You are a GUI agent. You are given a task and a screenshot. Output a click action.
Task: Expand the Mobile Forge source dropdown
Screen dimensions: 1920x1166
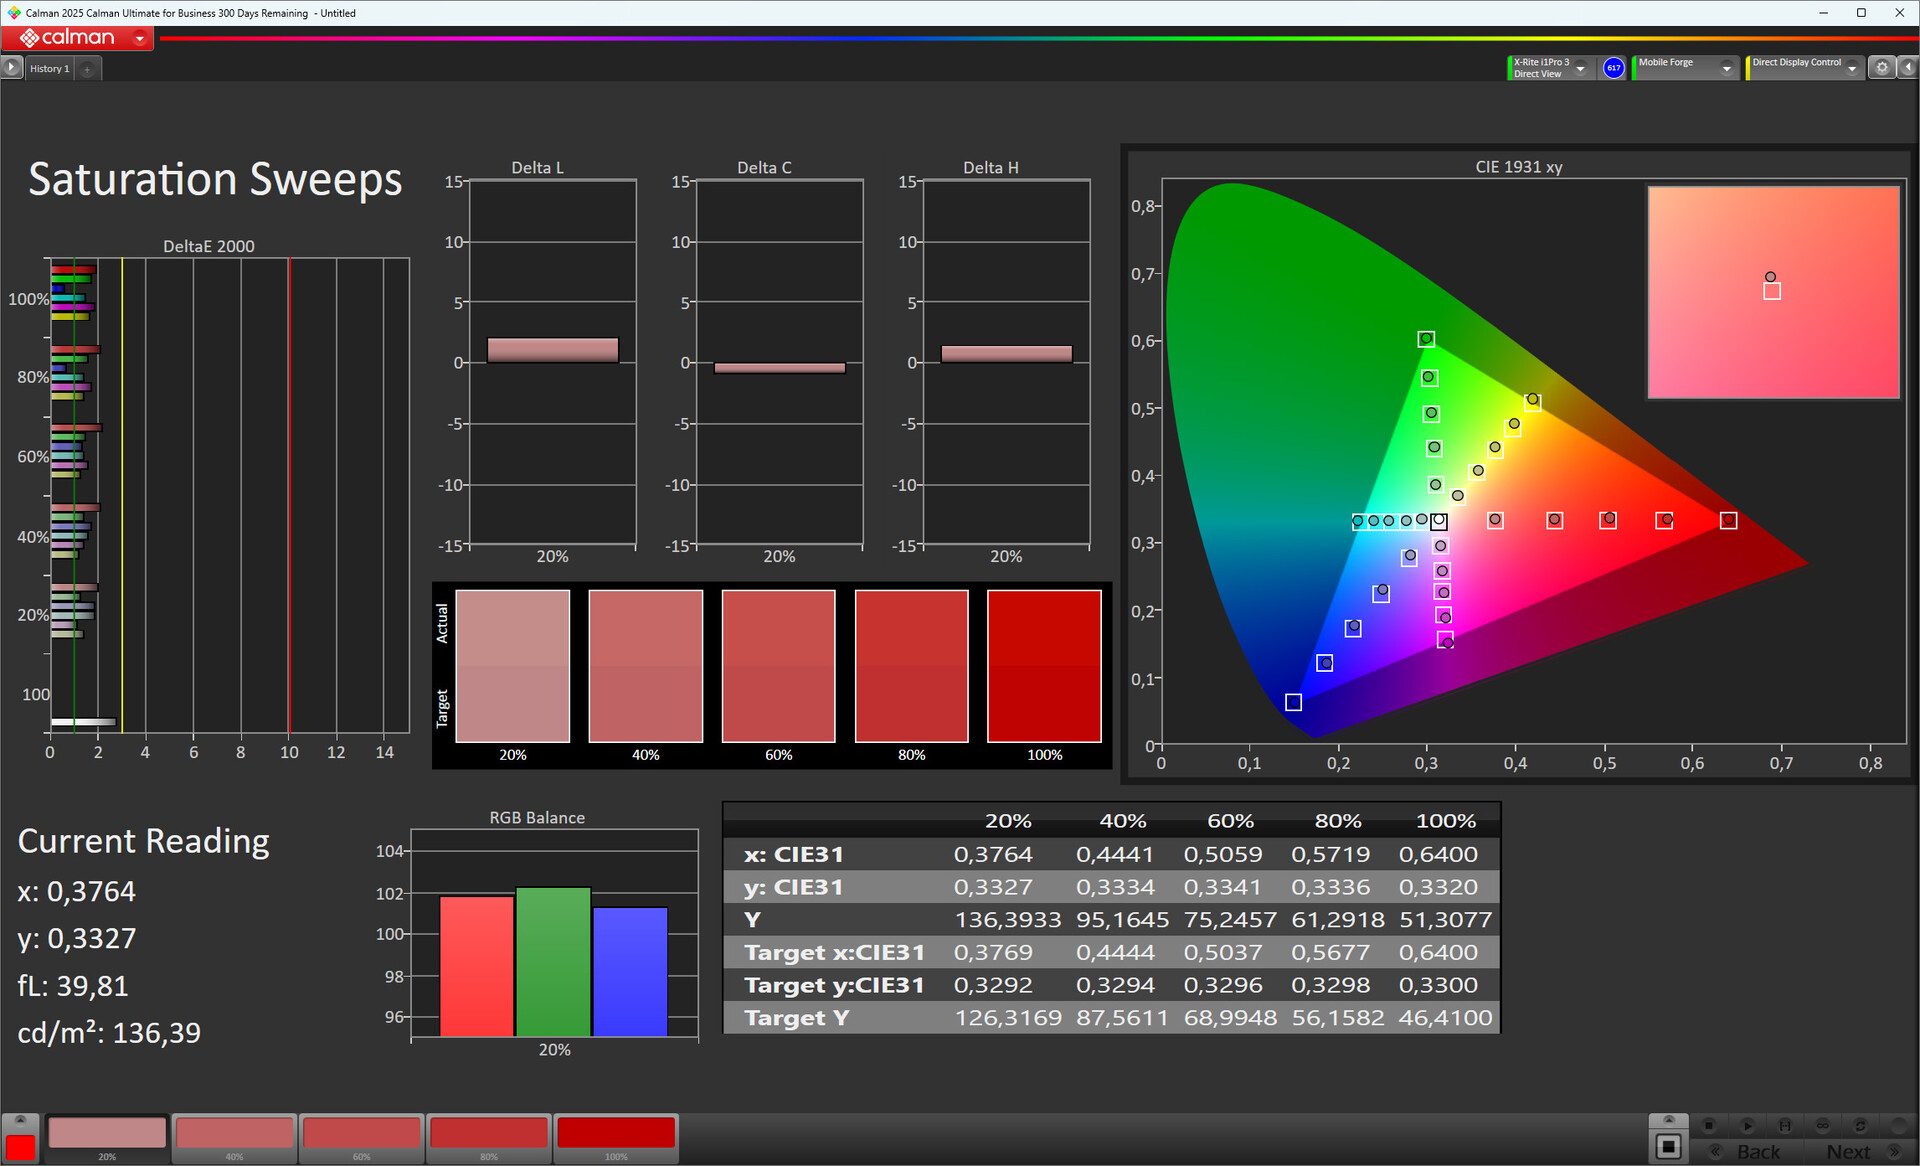pyautogui.click(x=1726, y=68)
